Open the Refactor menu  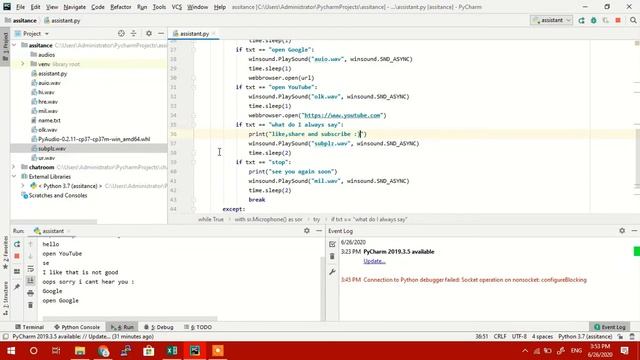120,7
